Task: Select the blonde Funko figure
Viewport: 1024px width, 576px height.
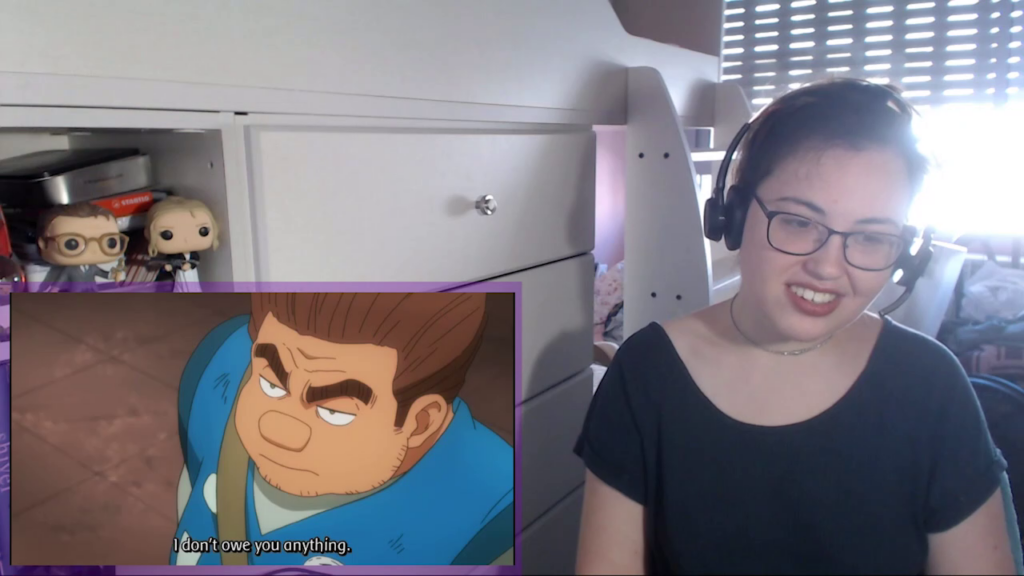Action: (x=182, y=236)
